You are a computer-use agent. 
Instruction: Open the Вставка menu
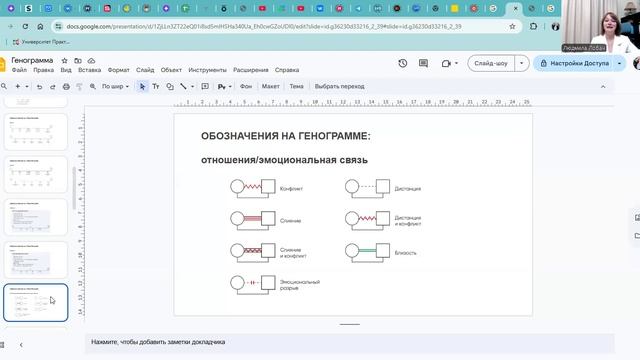pyautogui.click(x=89, y=70)
